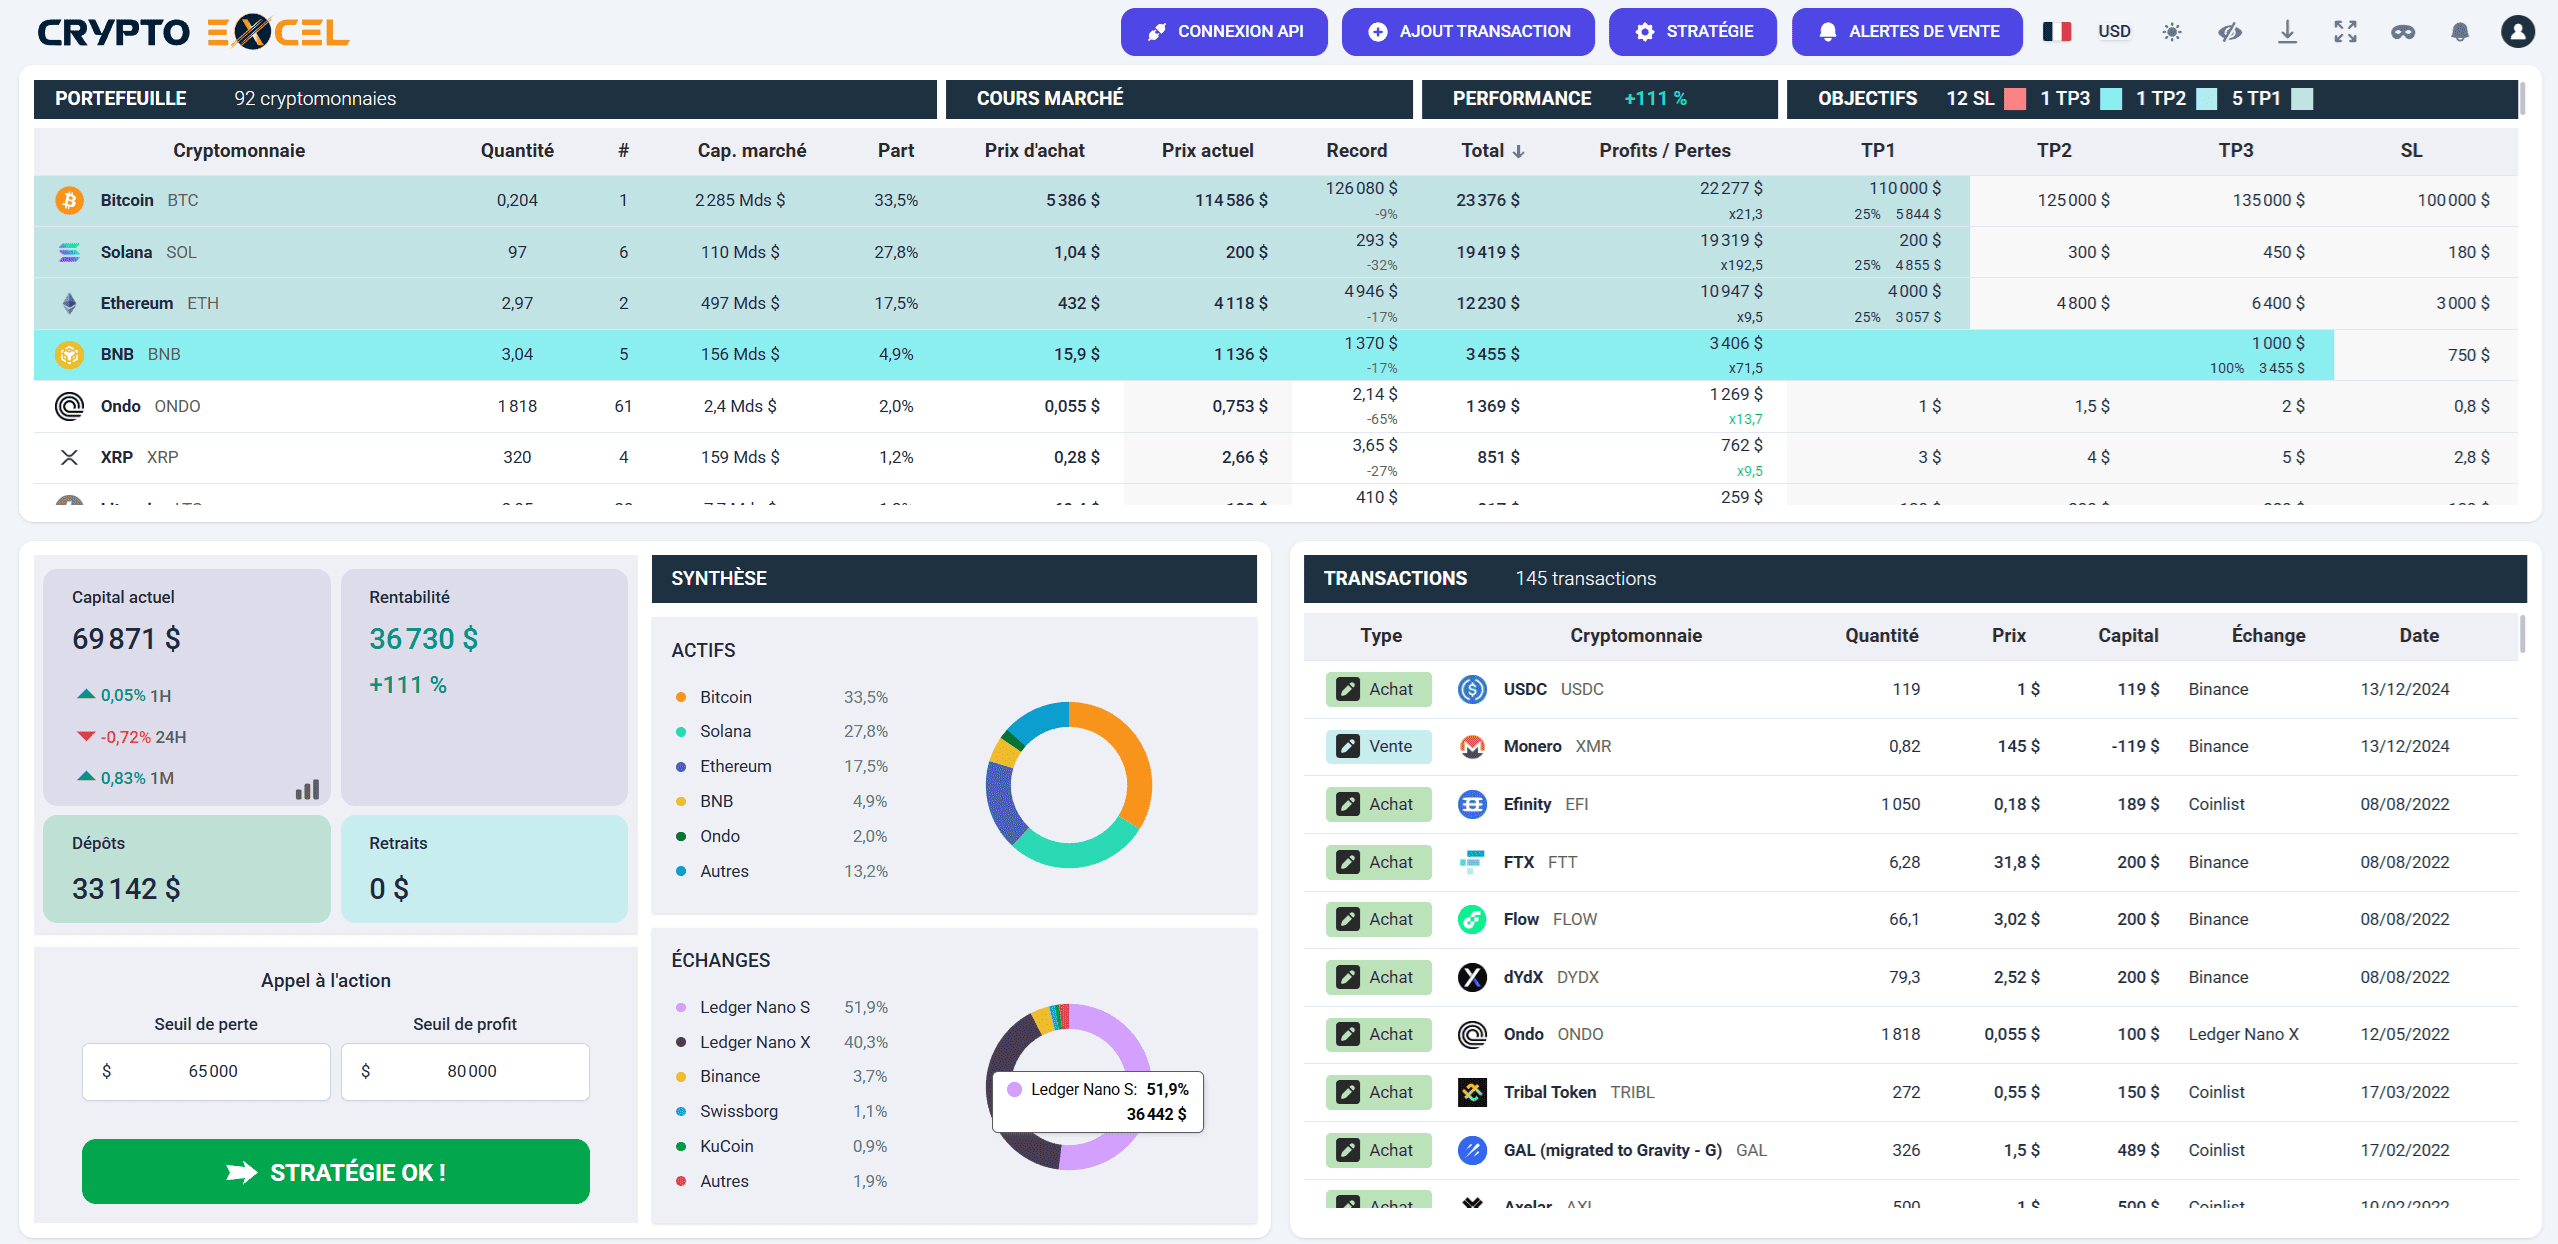Open the USD currency selector

(2113, 31)
